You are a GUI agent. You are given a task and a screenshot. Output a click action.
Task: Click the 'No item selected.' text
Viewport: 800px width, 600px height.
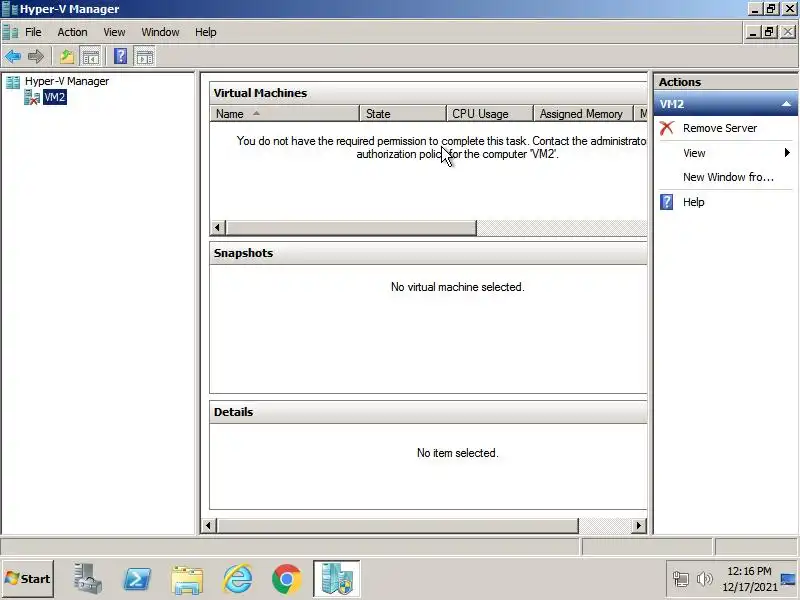tap(458, 453)
